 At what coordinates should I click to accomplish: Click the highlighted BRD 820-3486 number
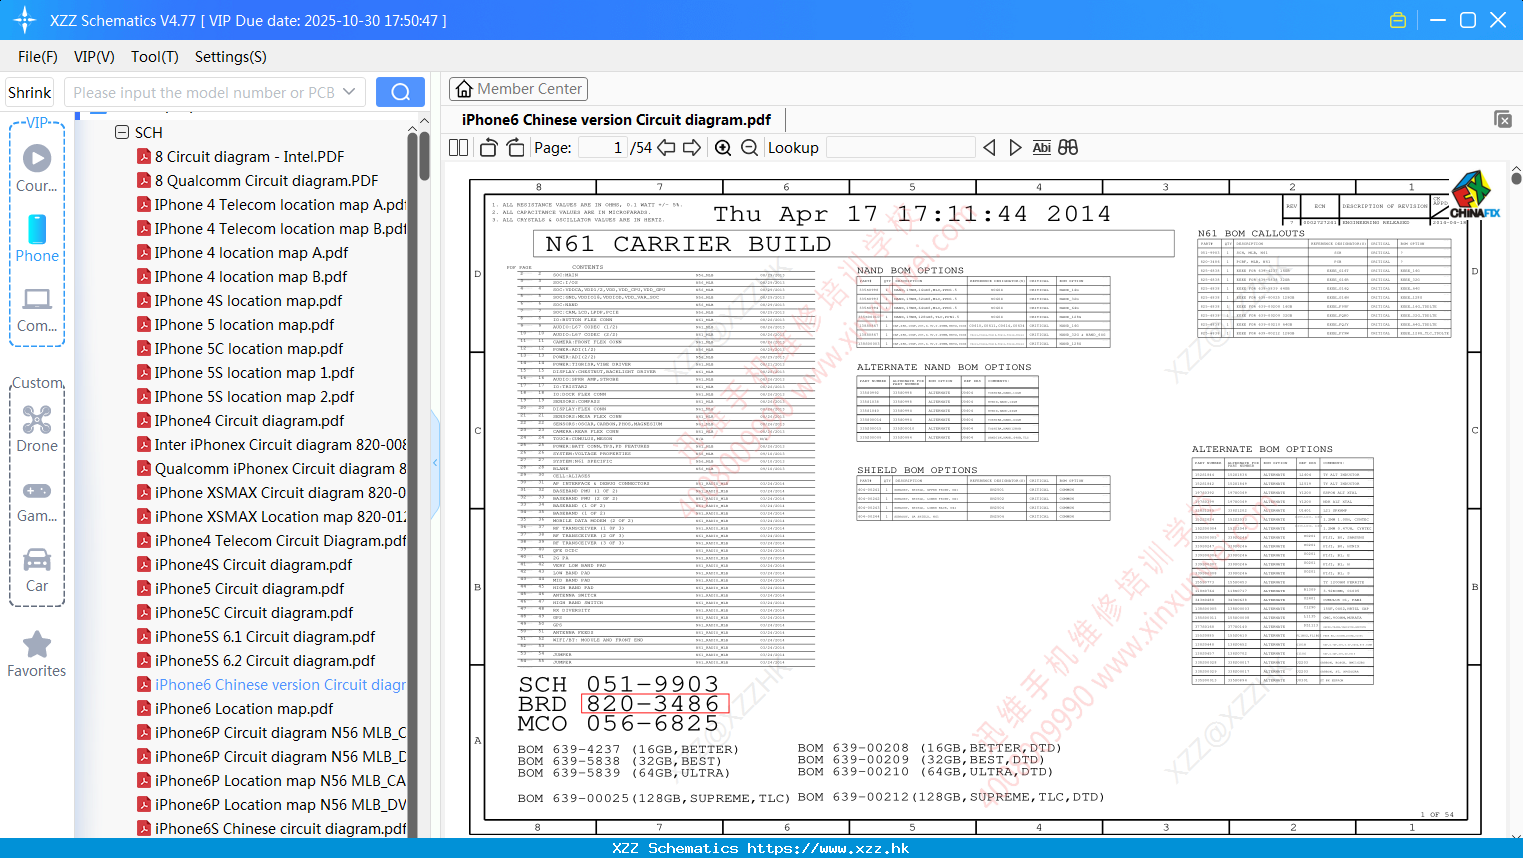pos(655,704)
